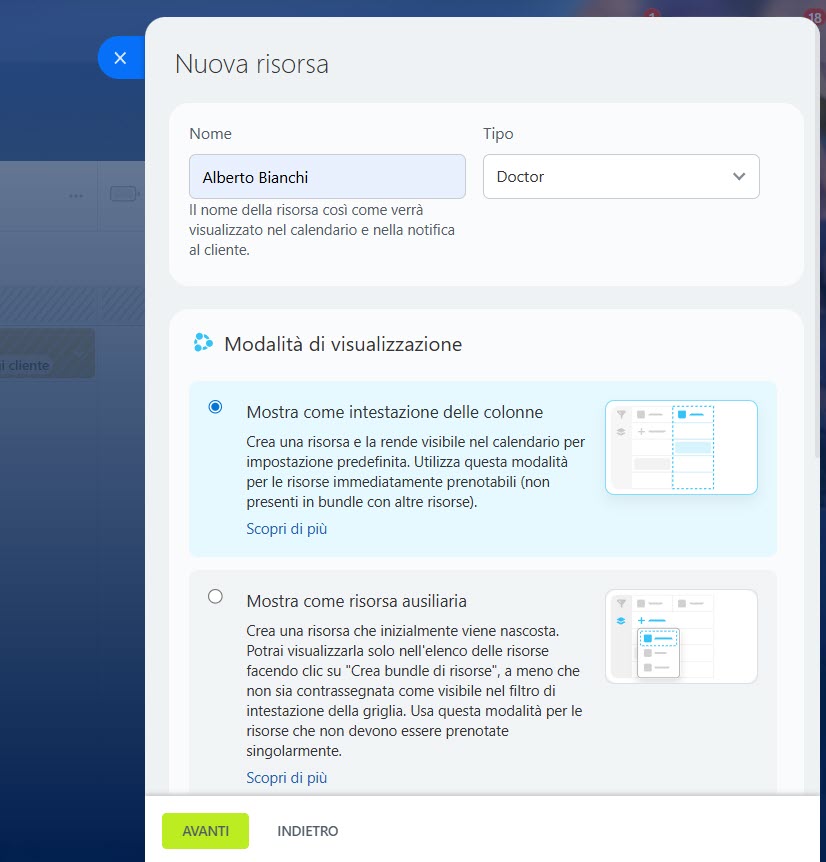Open Scopri di più under column header option

click(286, 529)
